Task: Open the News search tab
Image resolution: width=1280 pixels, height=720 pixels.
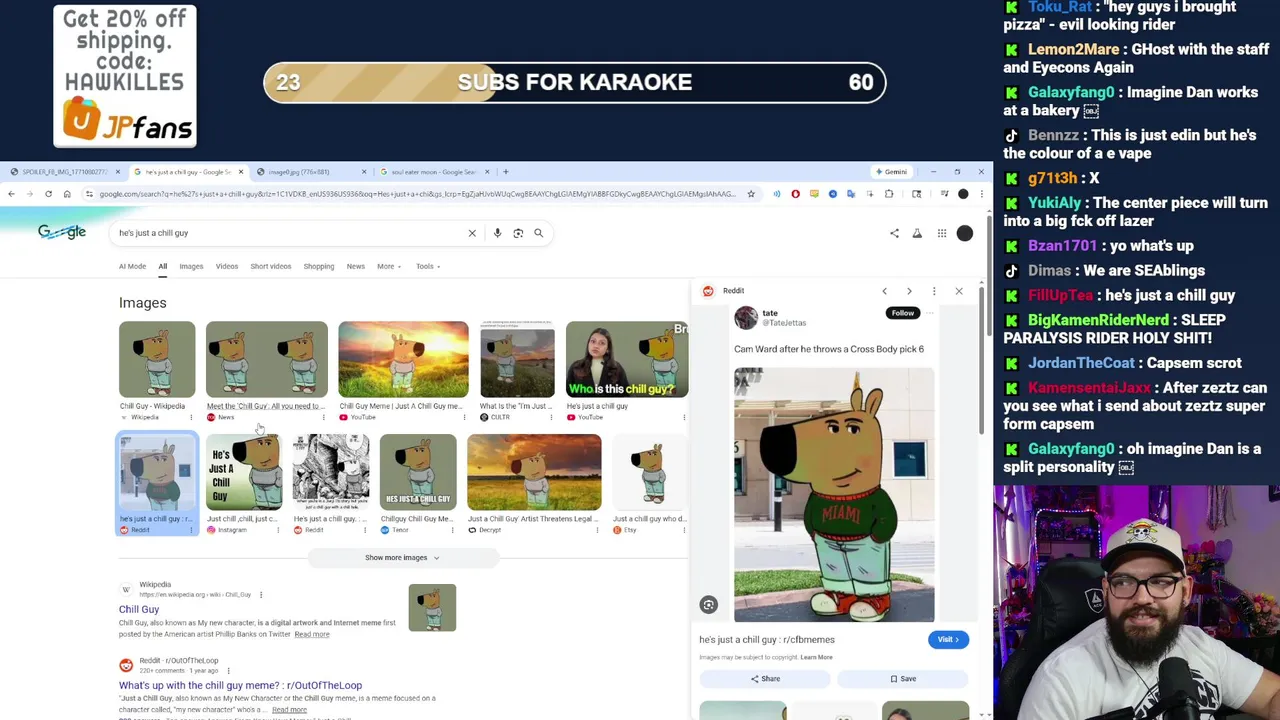Action: pyautogui.click(x=355, y=266)
